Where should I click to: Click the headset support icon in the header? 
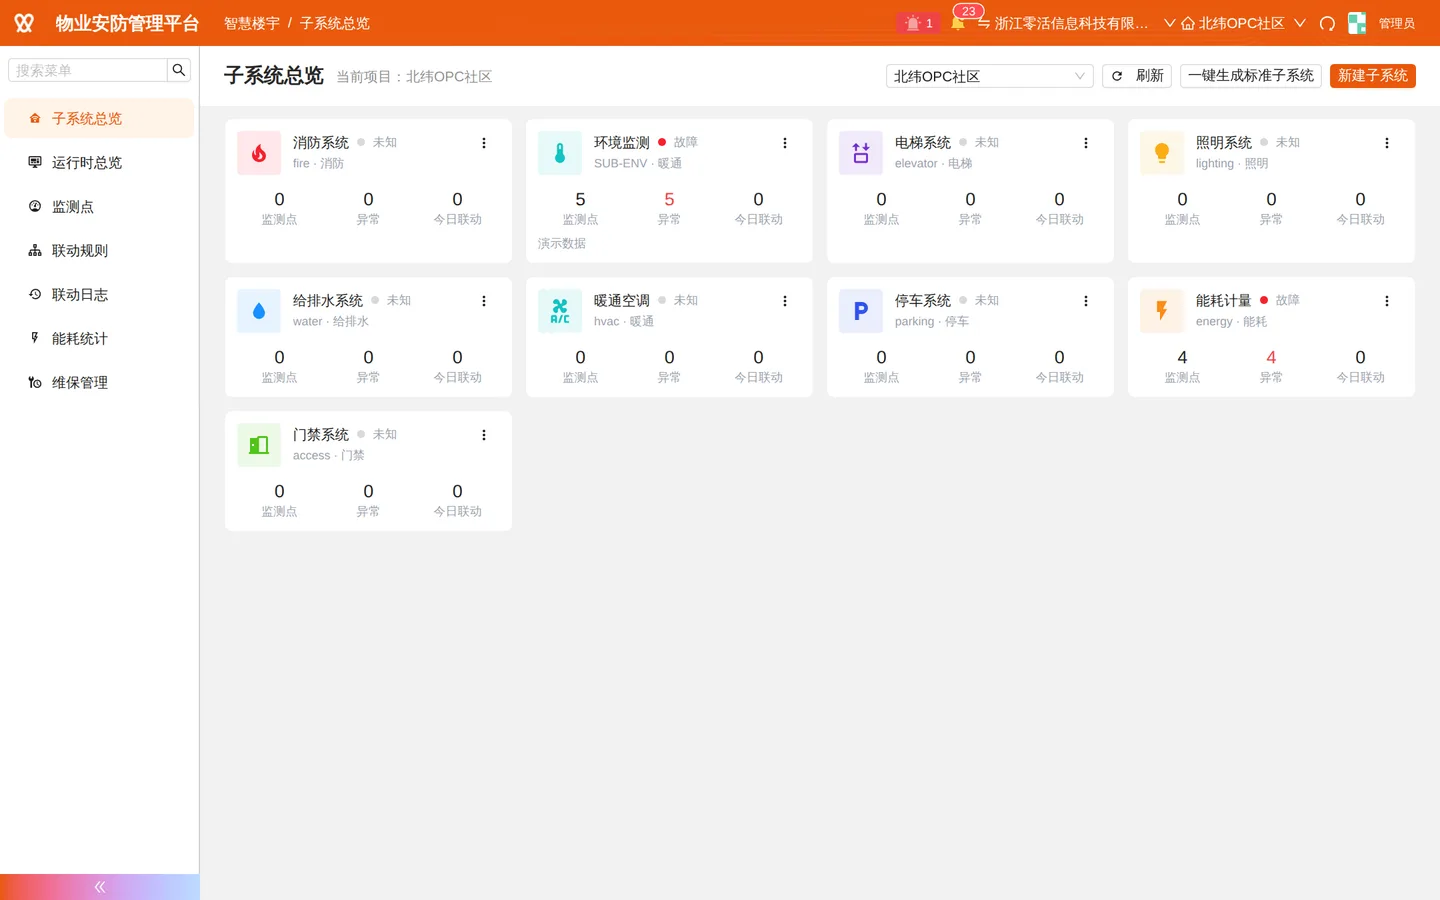[1327, 23]
